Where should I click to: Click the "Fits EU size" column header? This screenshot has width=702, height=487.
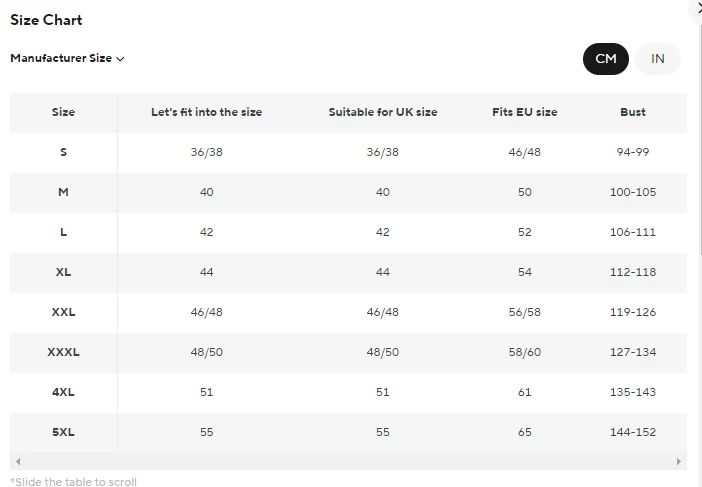524,112
